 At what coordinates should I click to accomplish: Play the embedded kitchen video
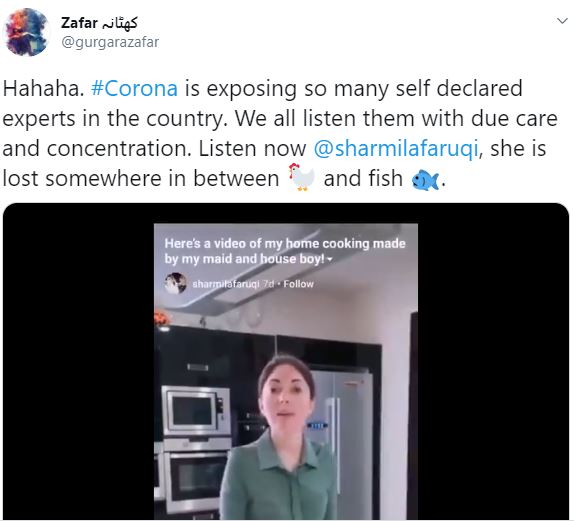coord(286,371)
